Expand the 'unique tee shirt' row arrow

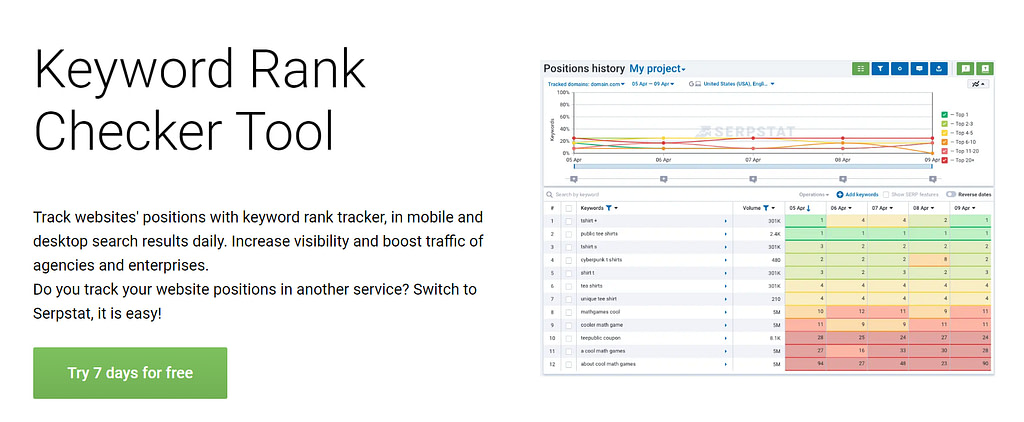tap(726, 299)
